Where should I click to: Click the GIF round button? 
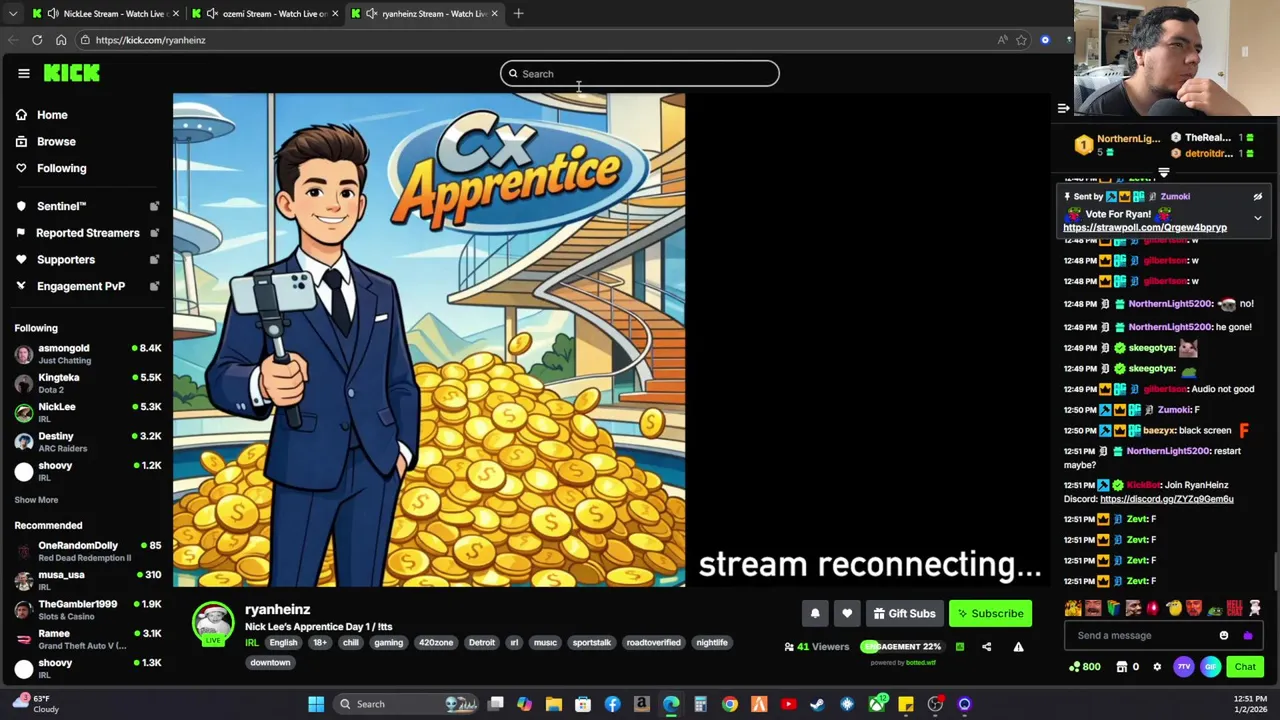tap(1210, 667)
